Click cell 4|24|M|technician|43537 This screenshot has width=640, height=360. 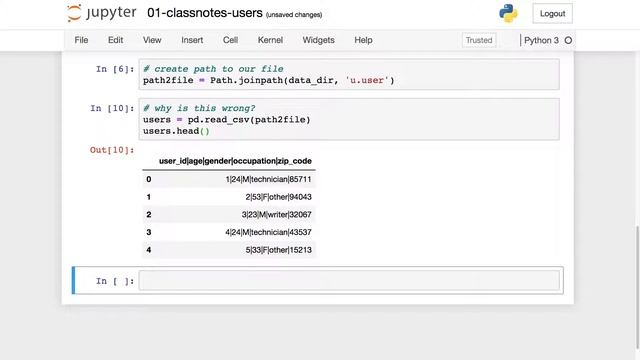pos(268,232)
